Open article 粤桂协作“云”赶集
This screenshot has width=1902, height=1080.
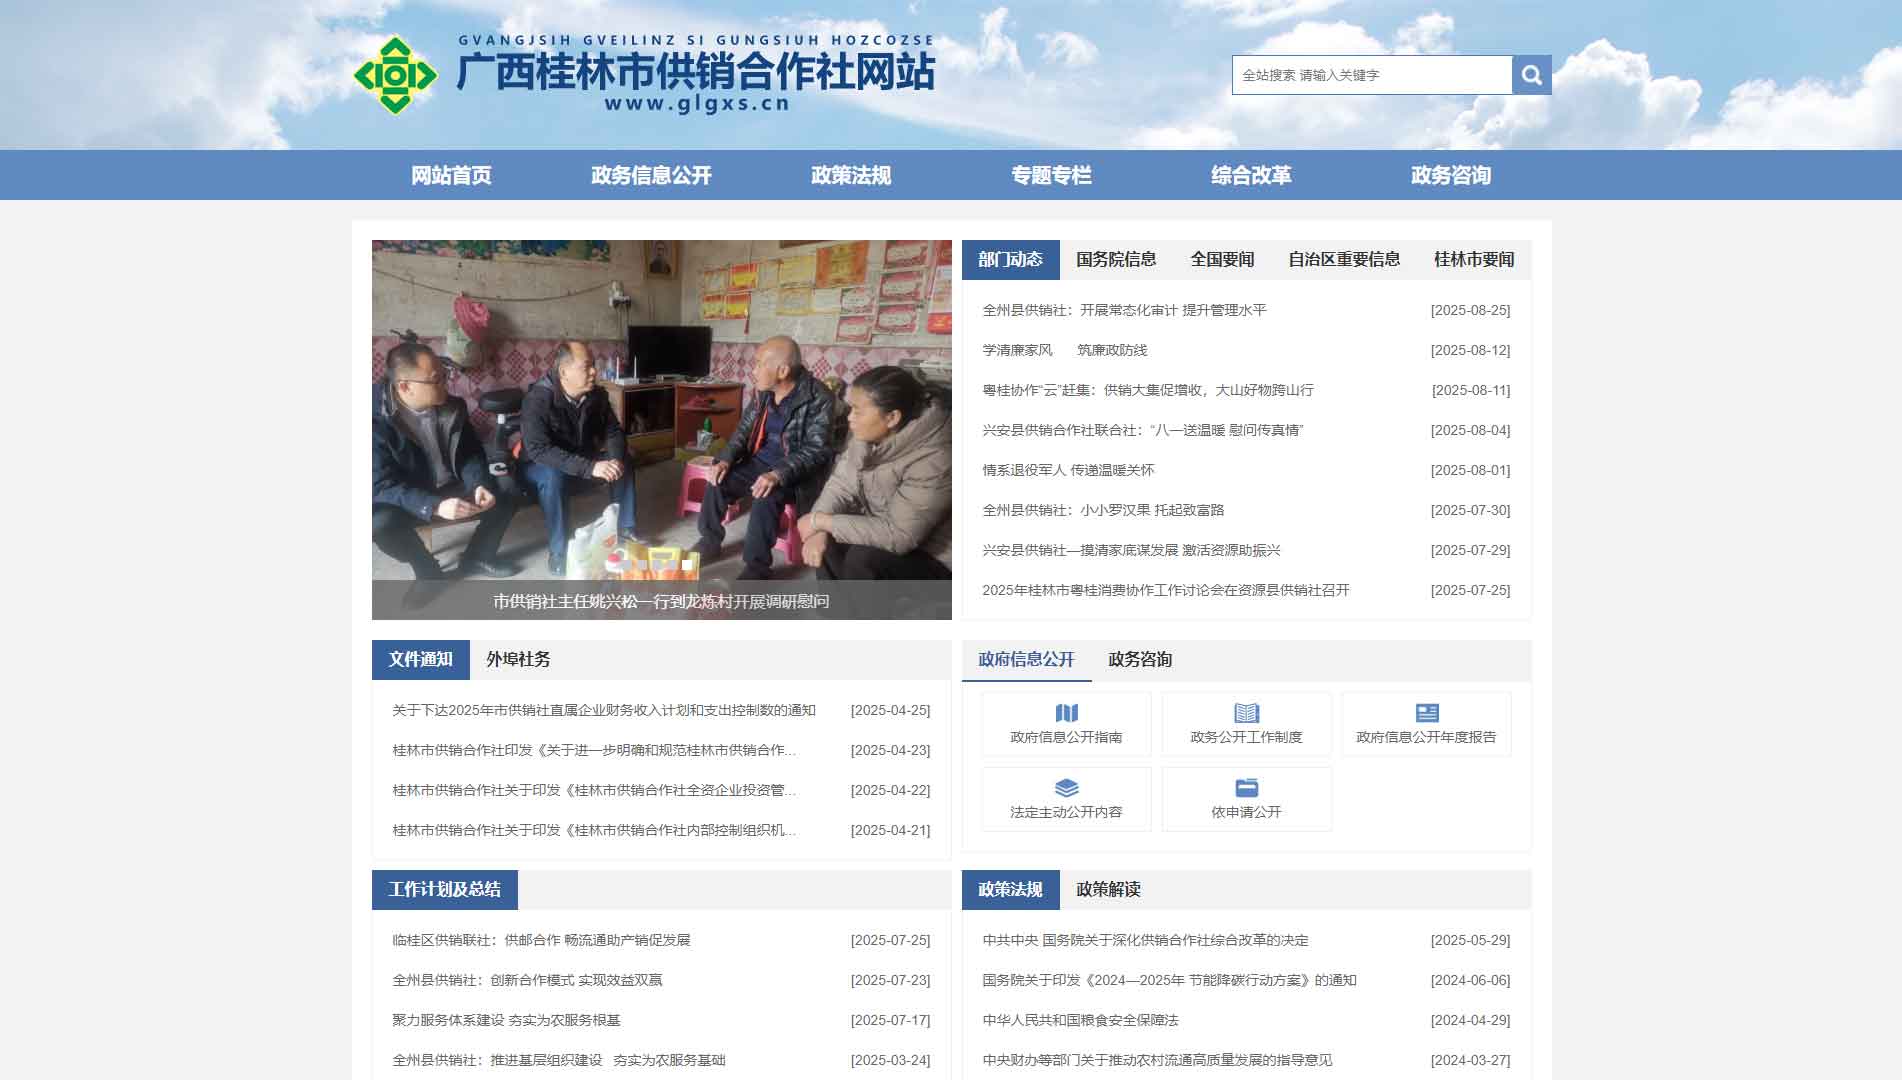coord(1148,390)
